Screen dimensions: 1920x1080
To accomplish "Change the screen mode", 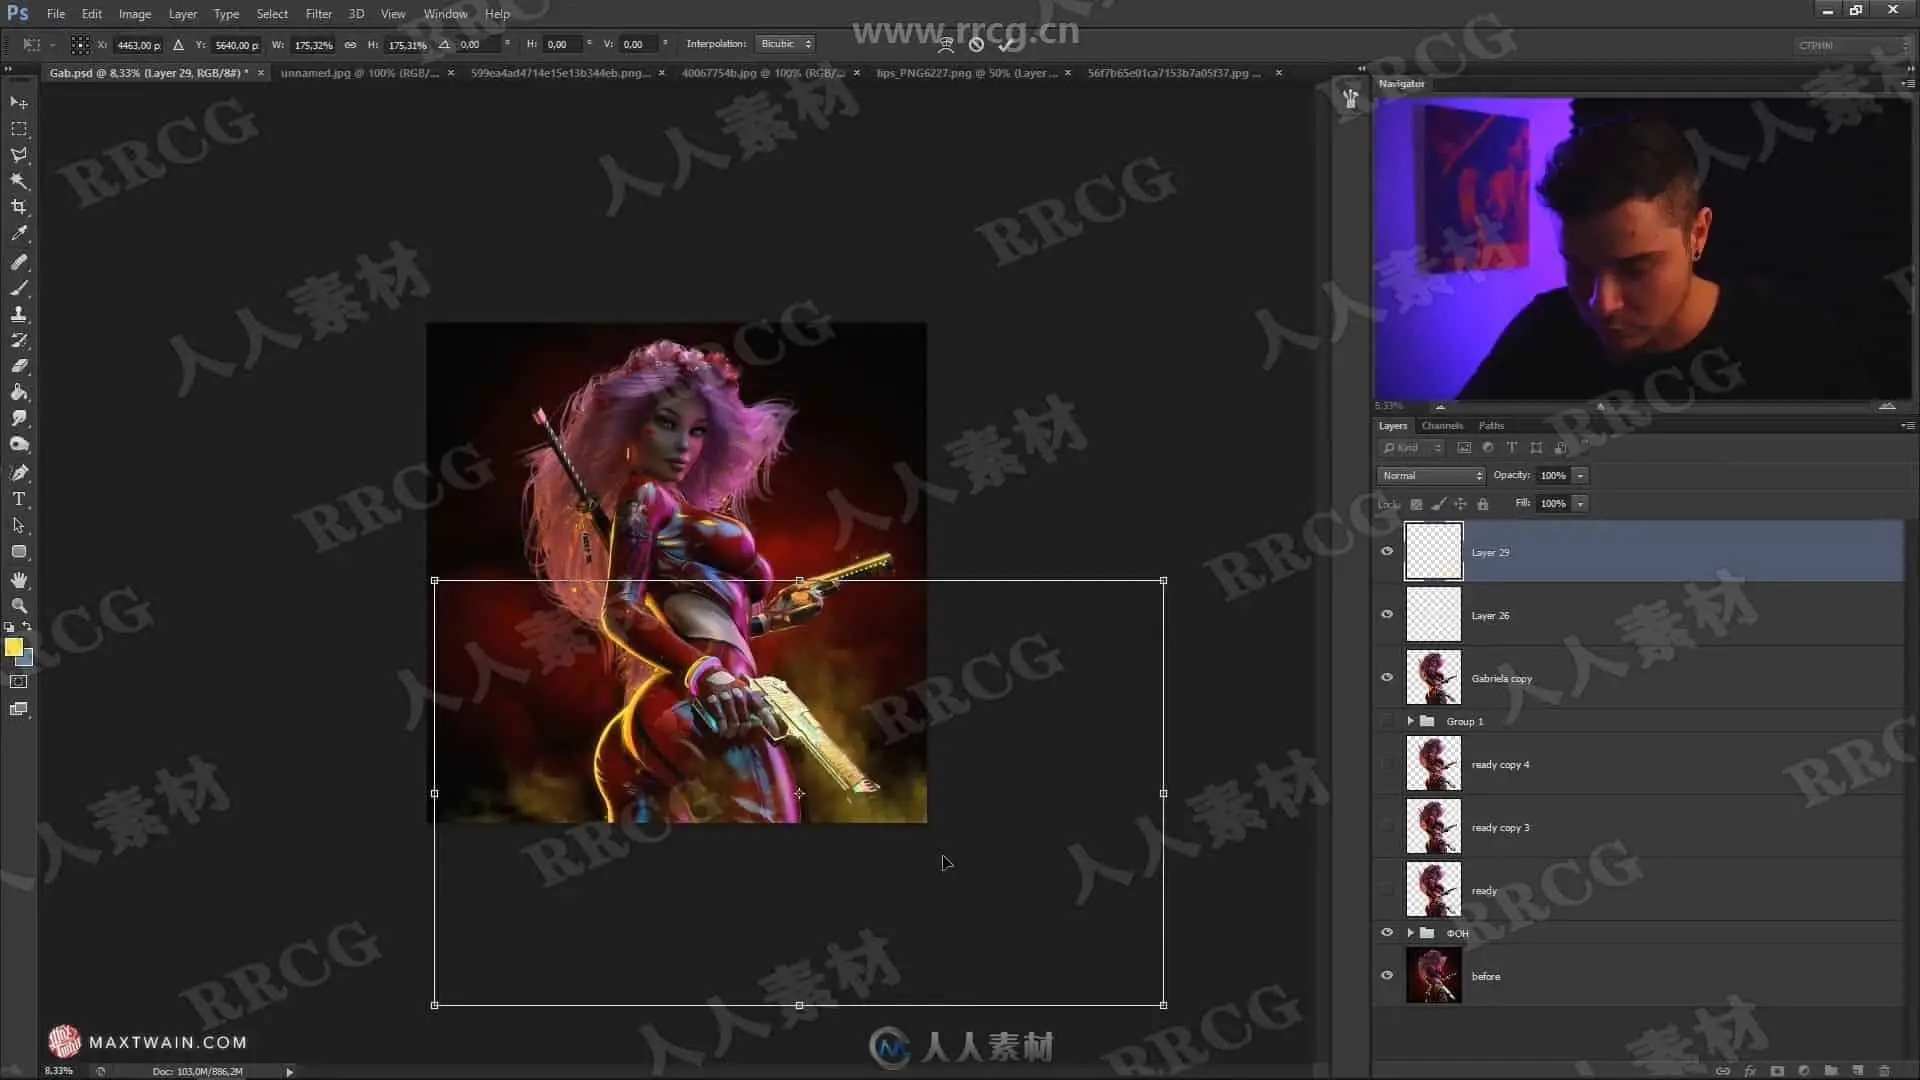I will click(19, 709).
